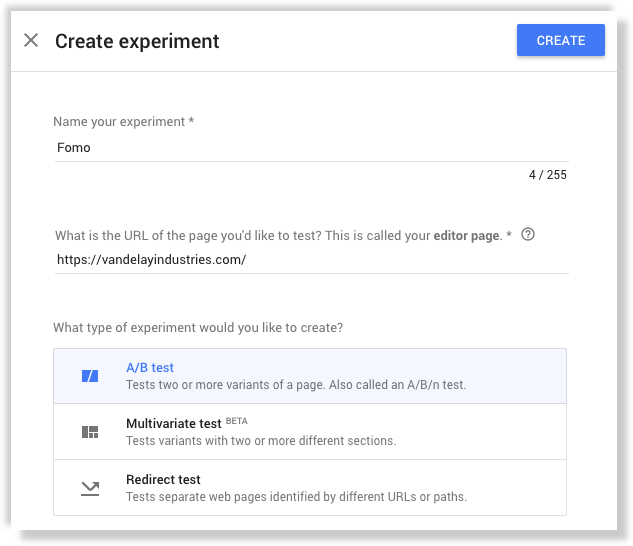633x546 pixels.
Task: Click the 'Create experiment' dialog title
Action: 137,41
